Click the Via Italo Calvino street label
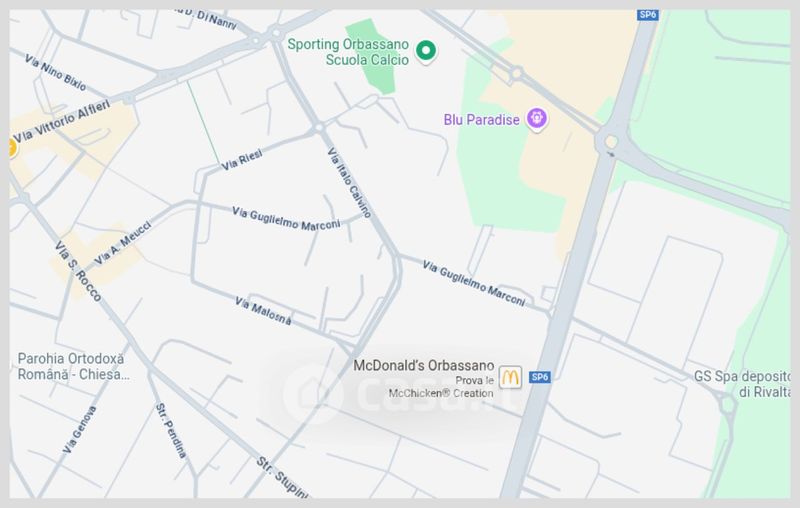Screen dimensions: 800x508 [x=349, y=183]
